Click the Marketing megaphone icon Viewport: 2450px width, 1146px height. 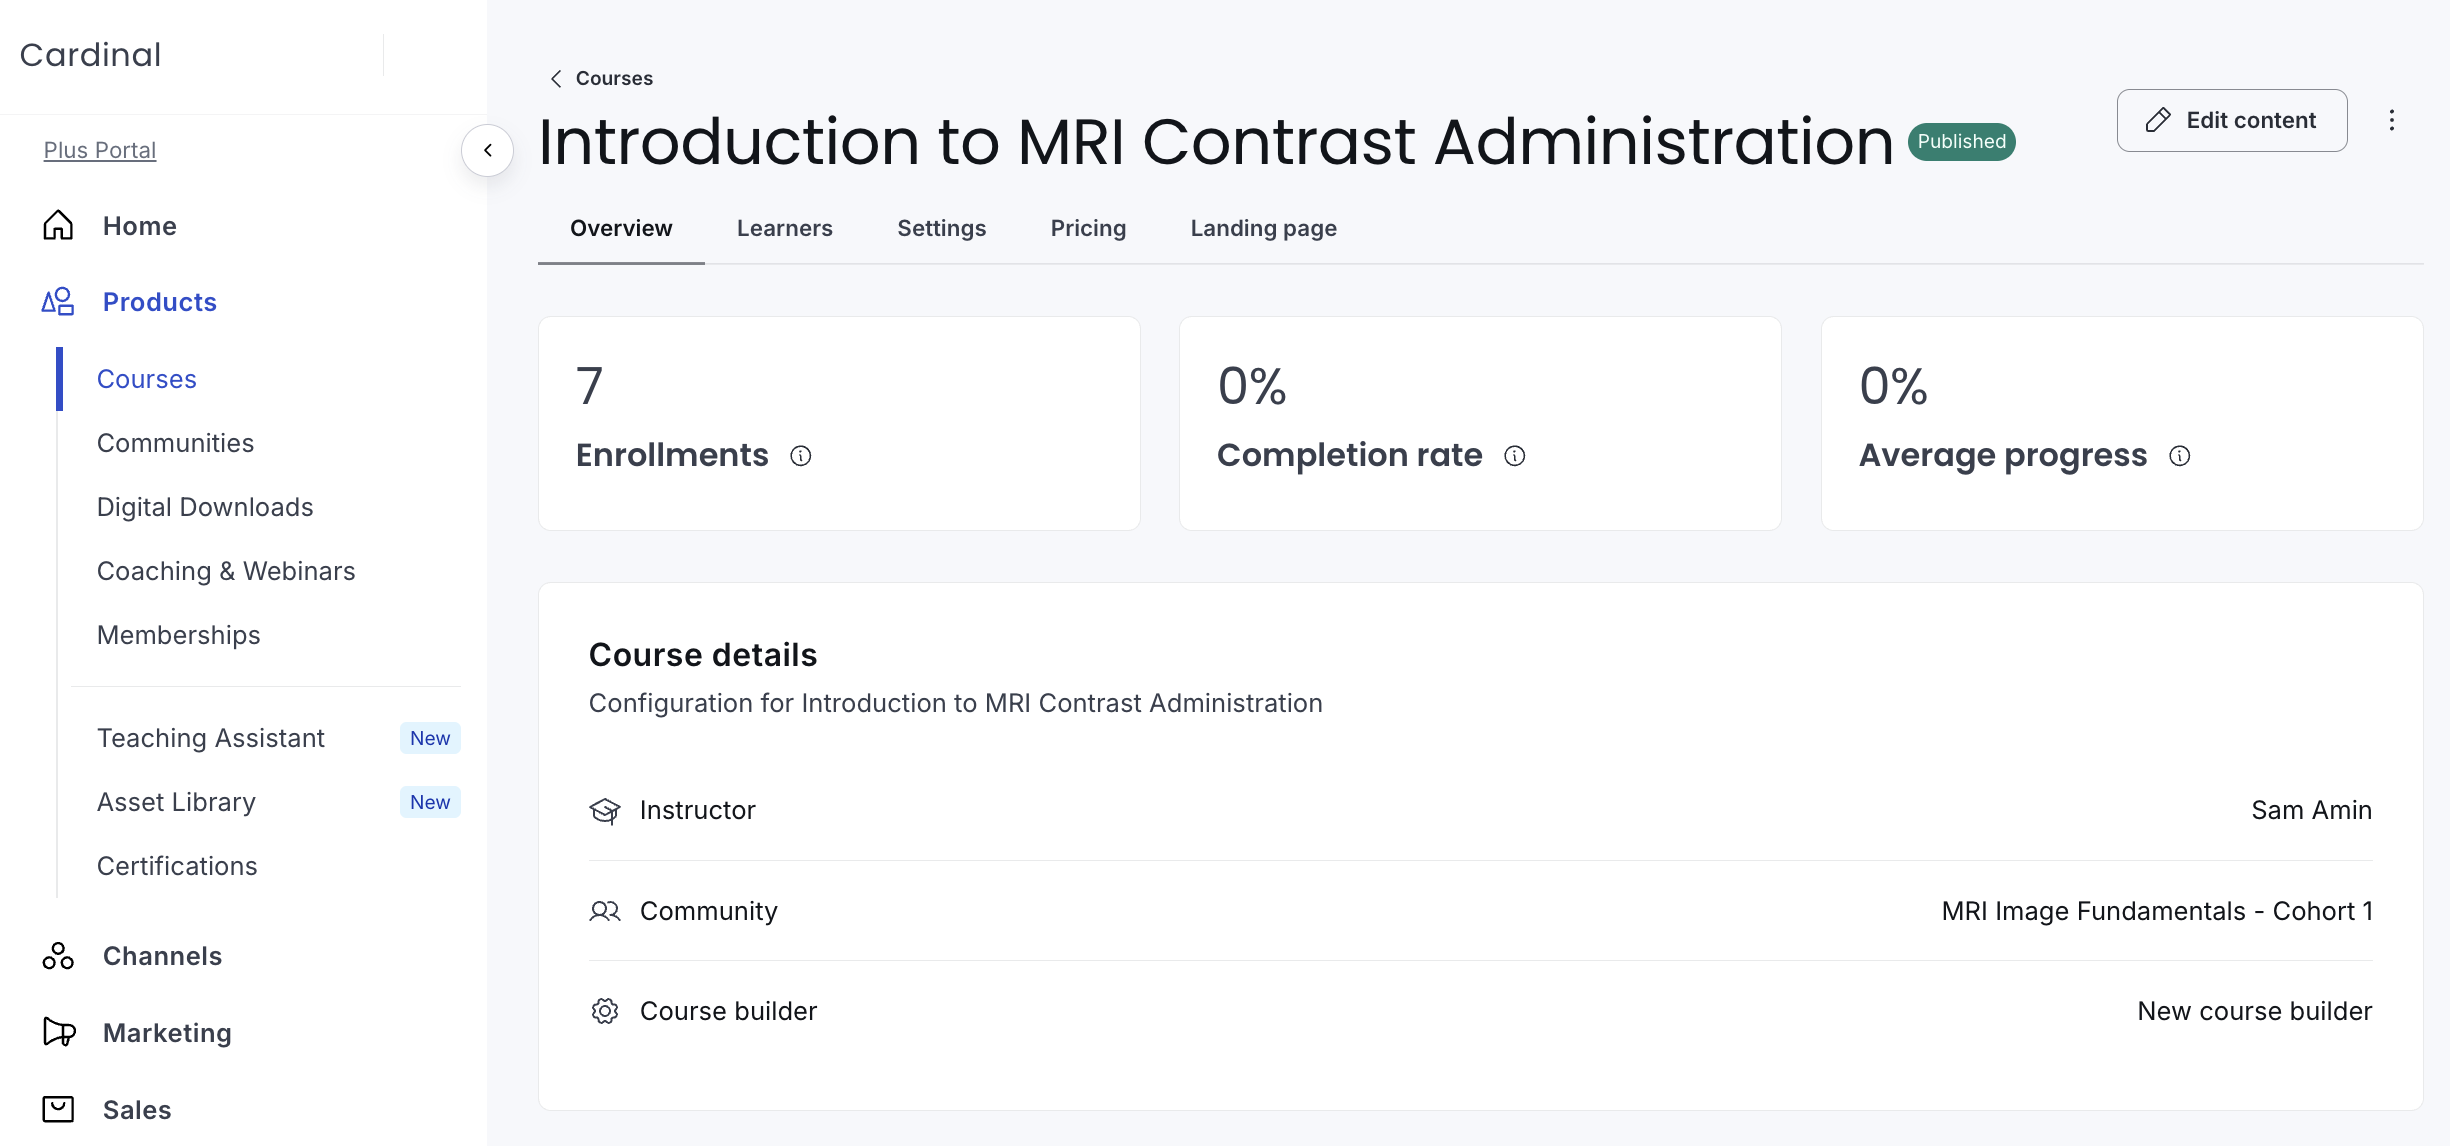pyautogui.click(x=59, y=1032)
